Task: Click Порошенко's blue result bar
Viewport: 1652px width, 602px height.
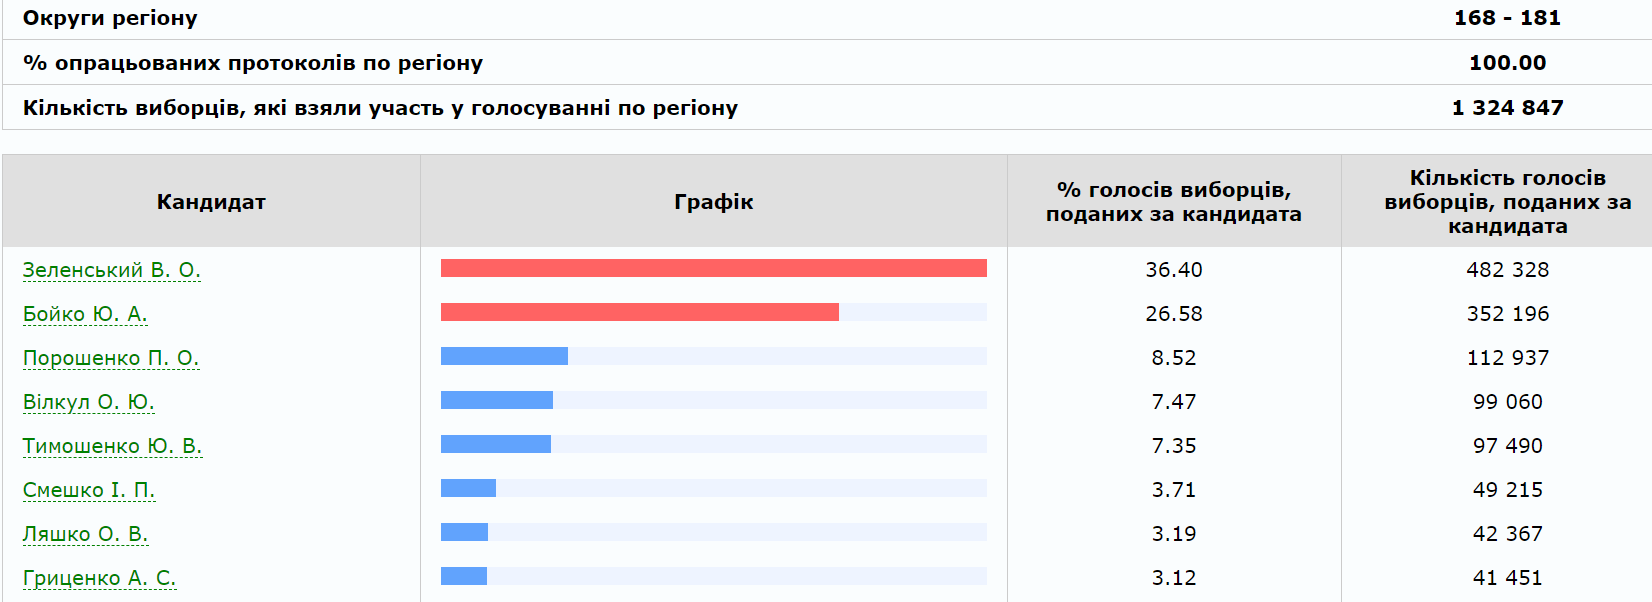Action: pyautogui.click(x=504, y=356)
